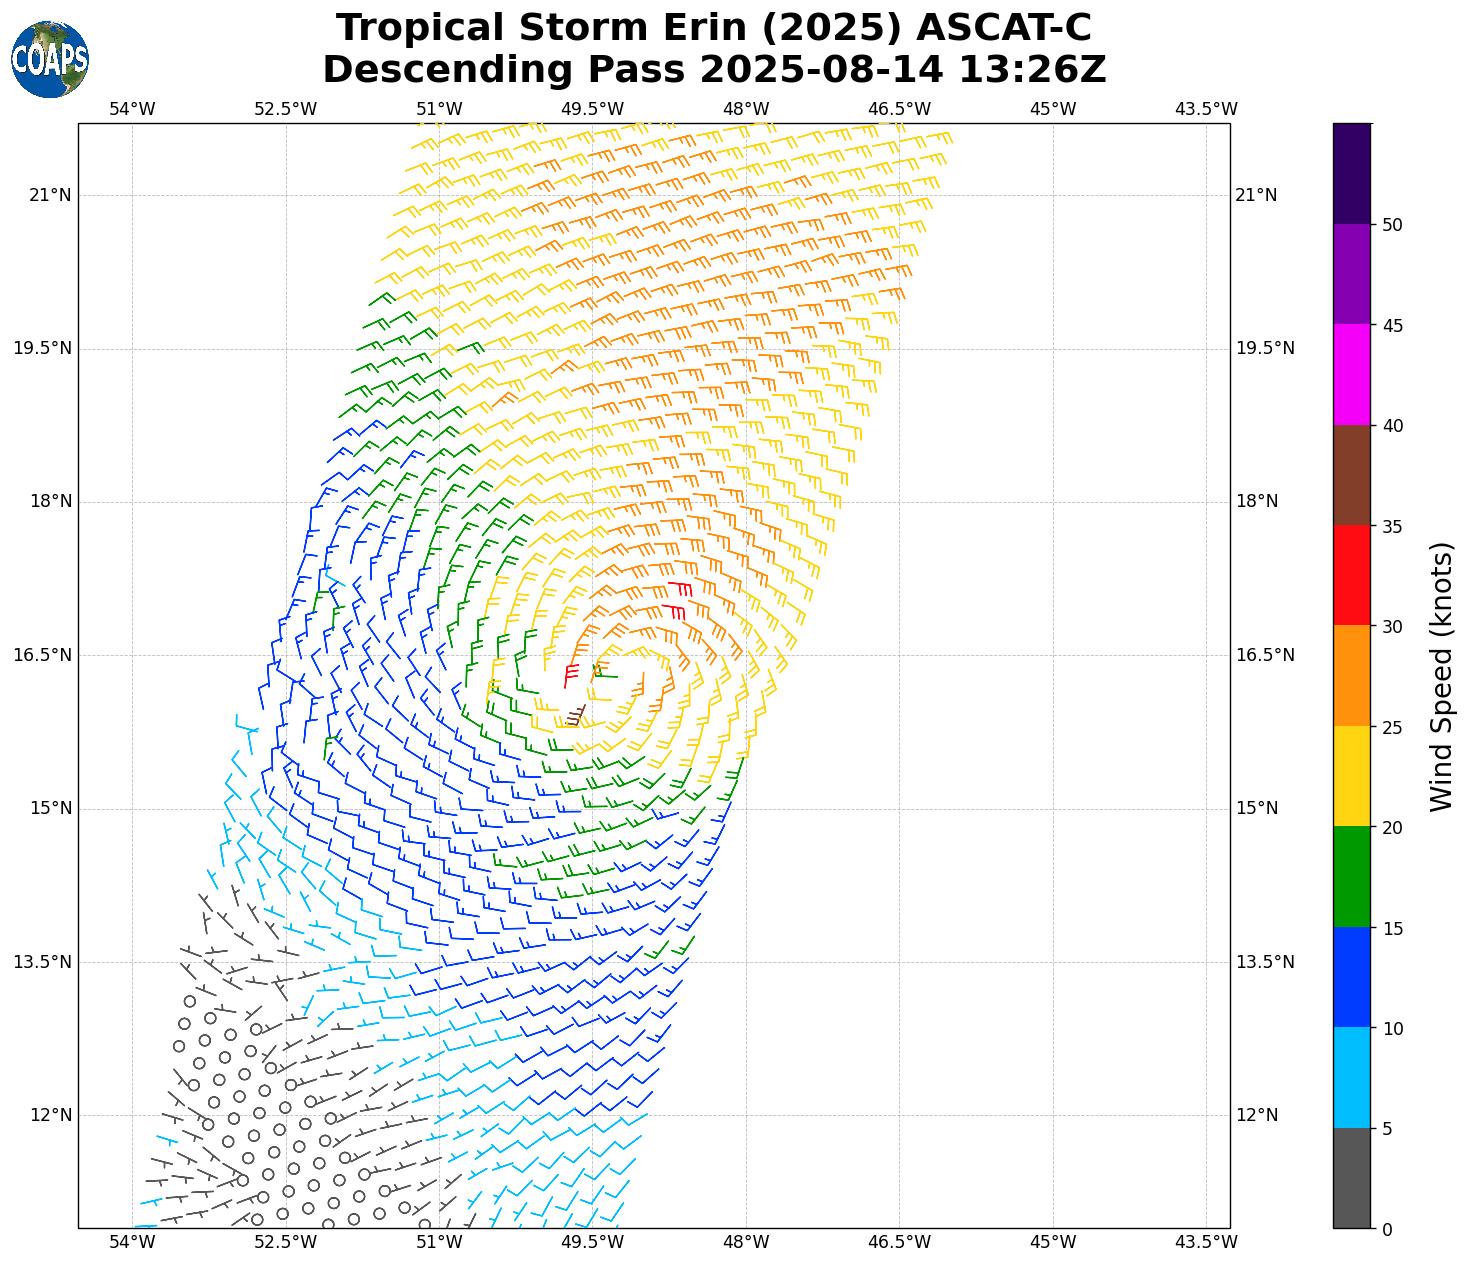Click the COAPS globe logo

tap(50, 59)
